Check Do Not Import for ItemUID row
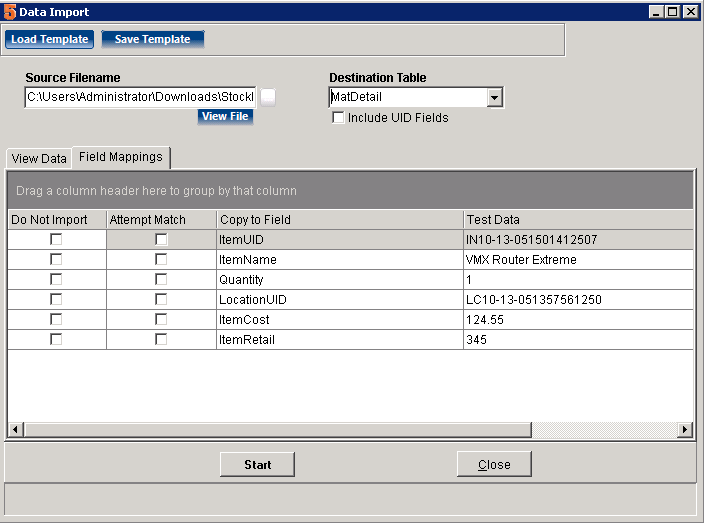 coord(56,239)
